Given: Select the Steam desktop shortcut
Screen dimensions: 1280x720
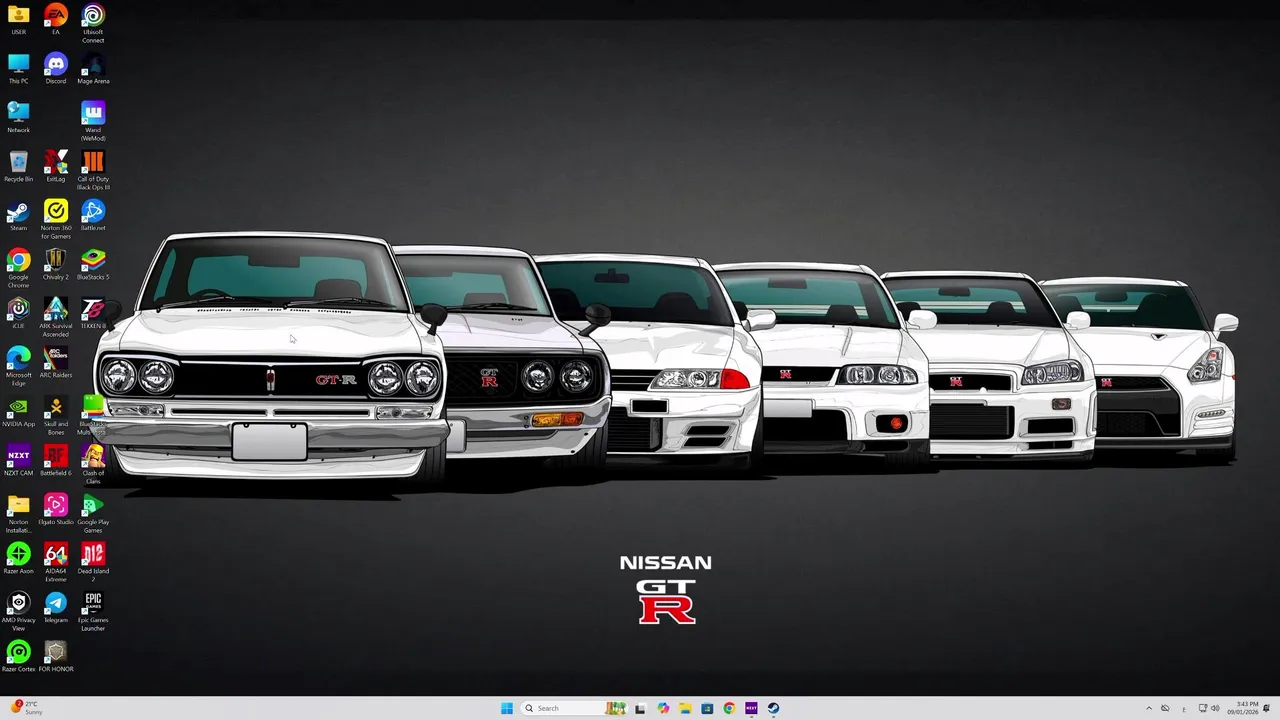Looking at the screenshot, I should pyautogui.click(x=18, y=216).
